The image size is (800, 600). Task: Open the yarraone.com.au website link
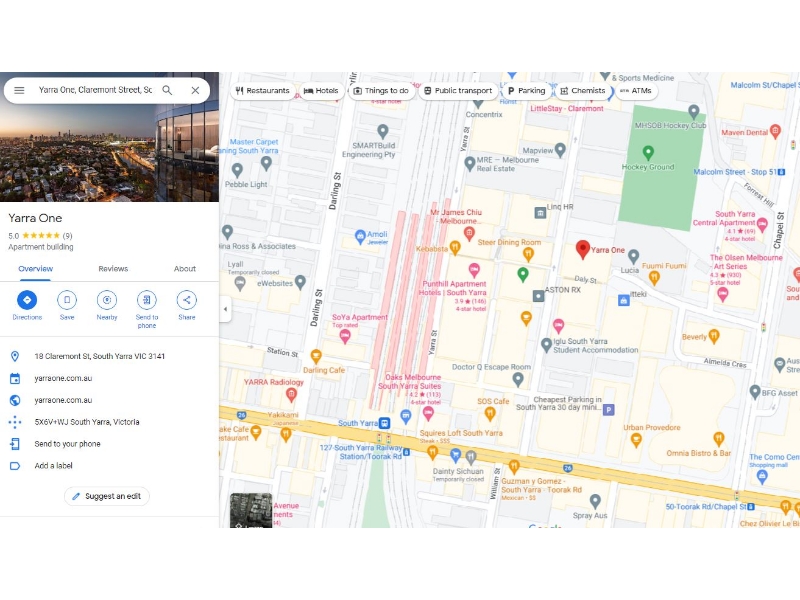tap(63, 378)
